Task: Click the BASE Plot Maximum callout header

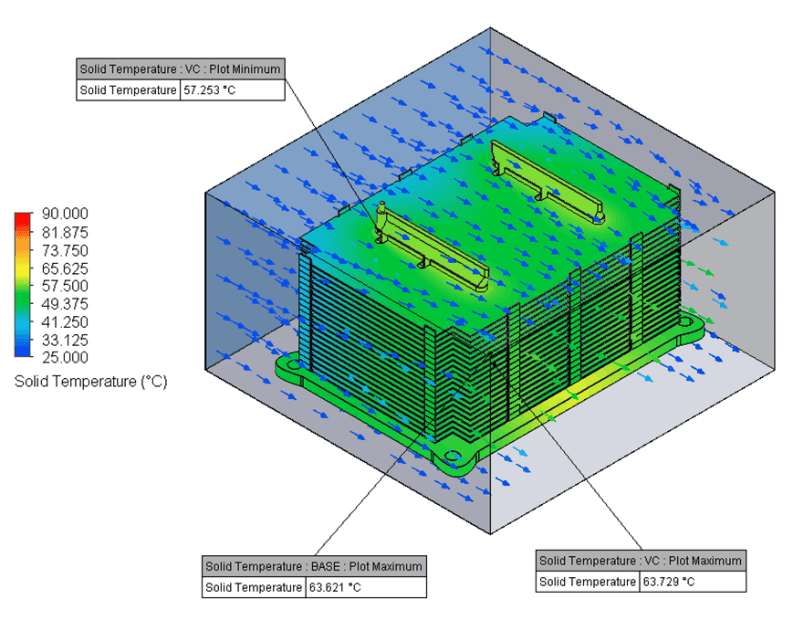Action: click(314, 566)
